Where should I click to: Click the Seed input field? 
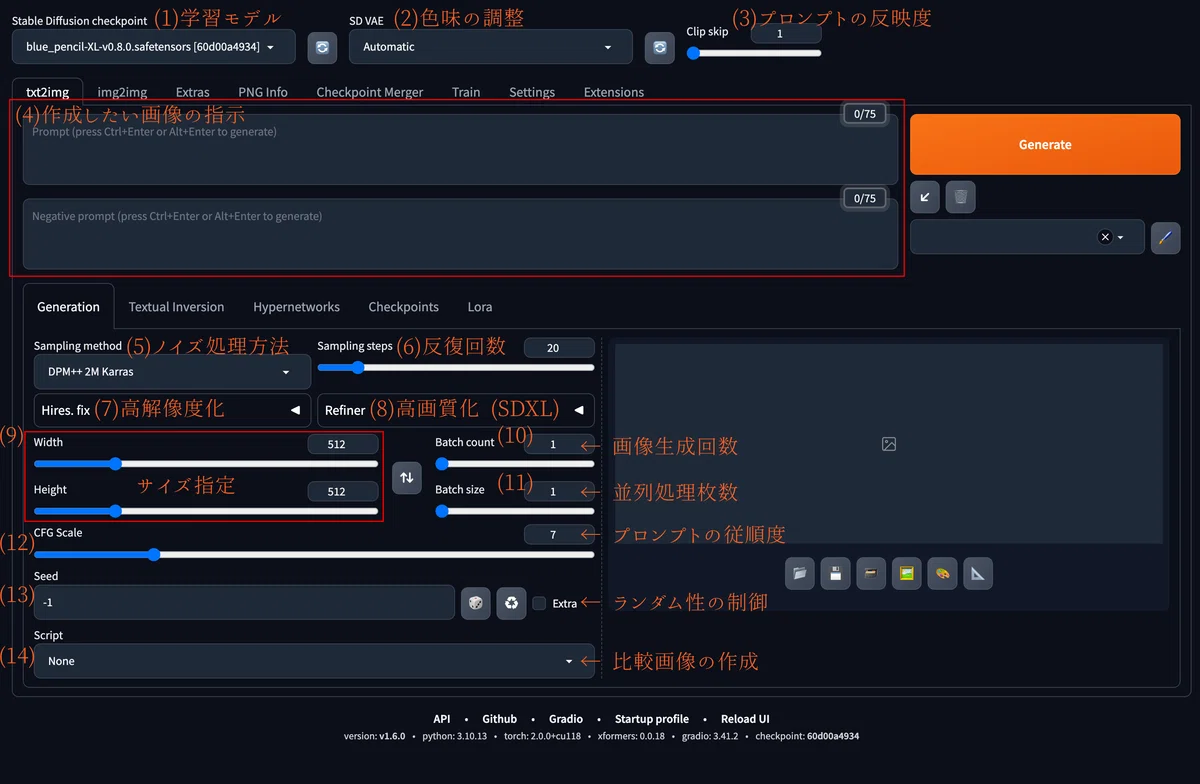pos(244,603)
